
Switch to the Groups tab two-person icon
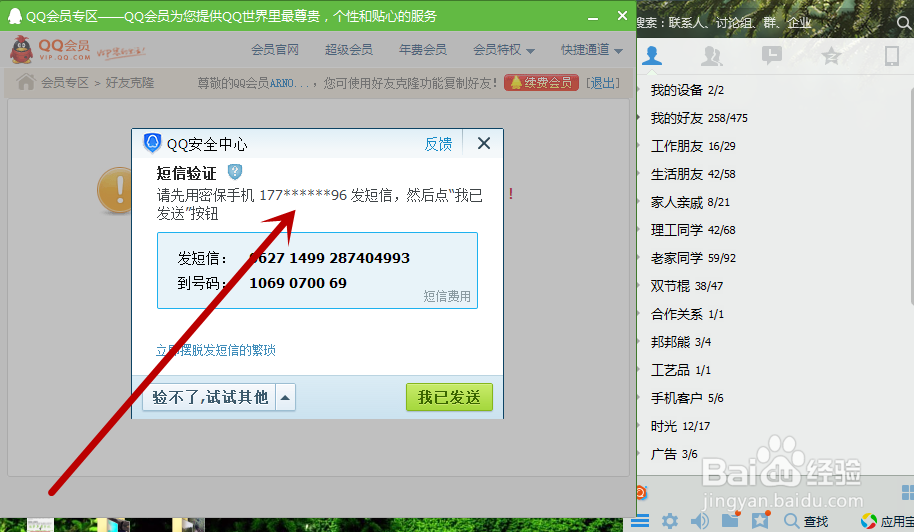pyautogui.click(x=711, y=56)
